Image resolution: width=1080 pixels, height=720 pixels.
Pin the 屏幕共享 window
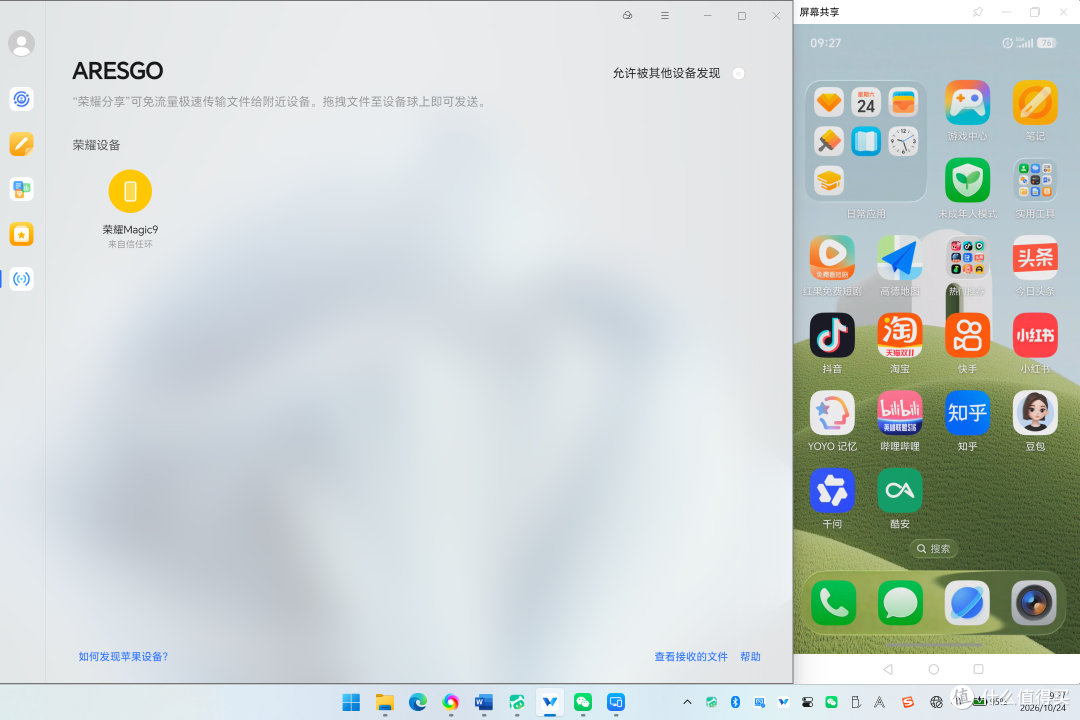coord(977,12)
